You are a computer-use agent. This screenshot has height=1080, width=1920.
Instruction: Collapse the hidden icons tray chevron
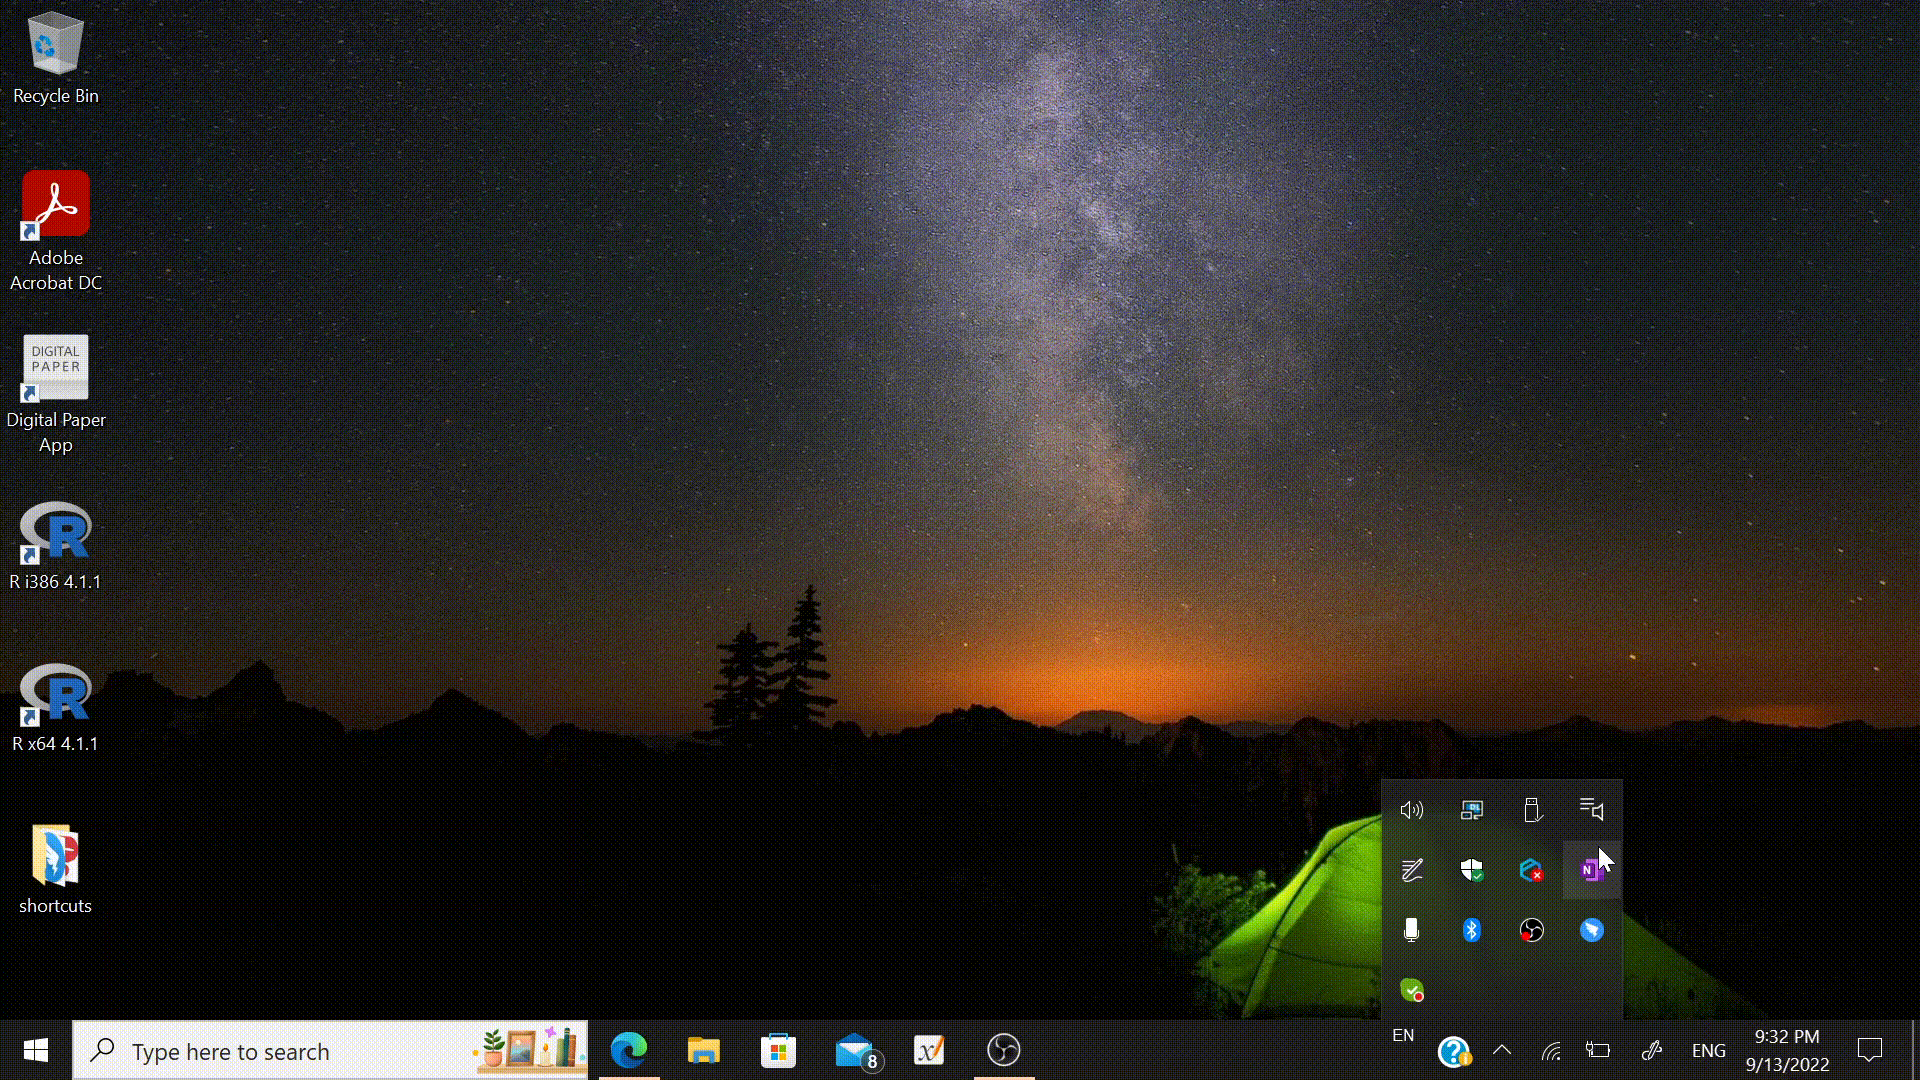coord(1502,1050)
